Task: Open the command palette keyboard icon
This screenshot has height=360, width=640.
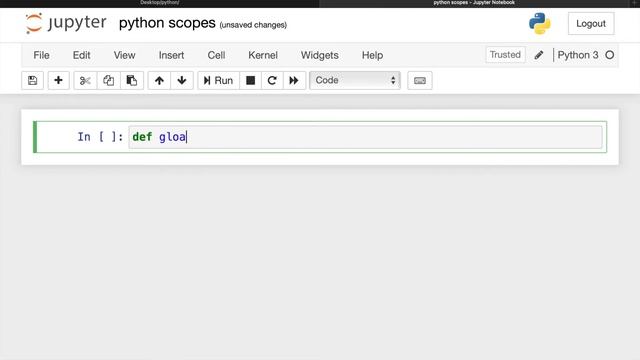Action: [420, 80]
